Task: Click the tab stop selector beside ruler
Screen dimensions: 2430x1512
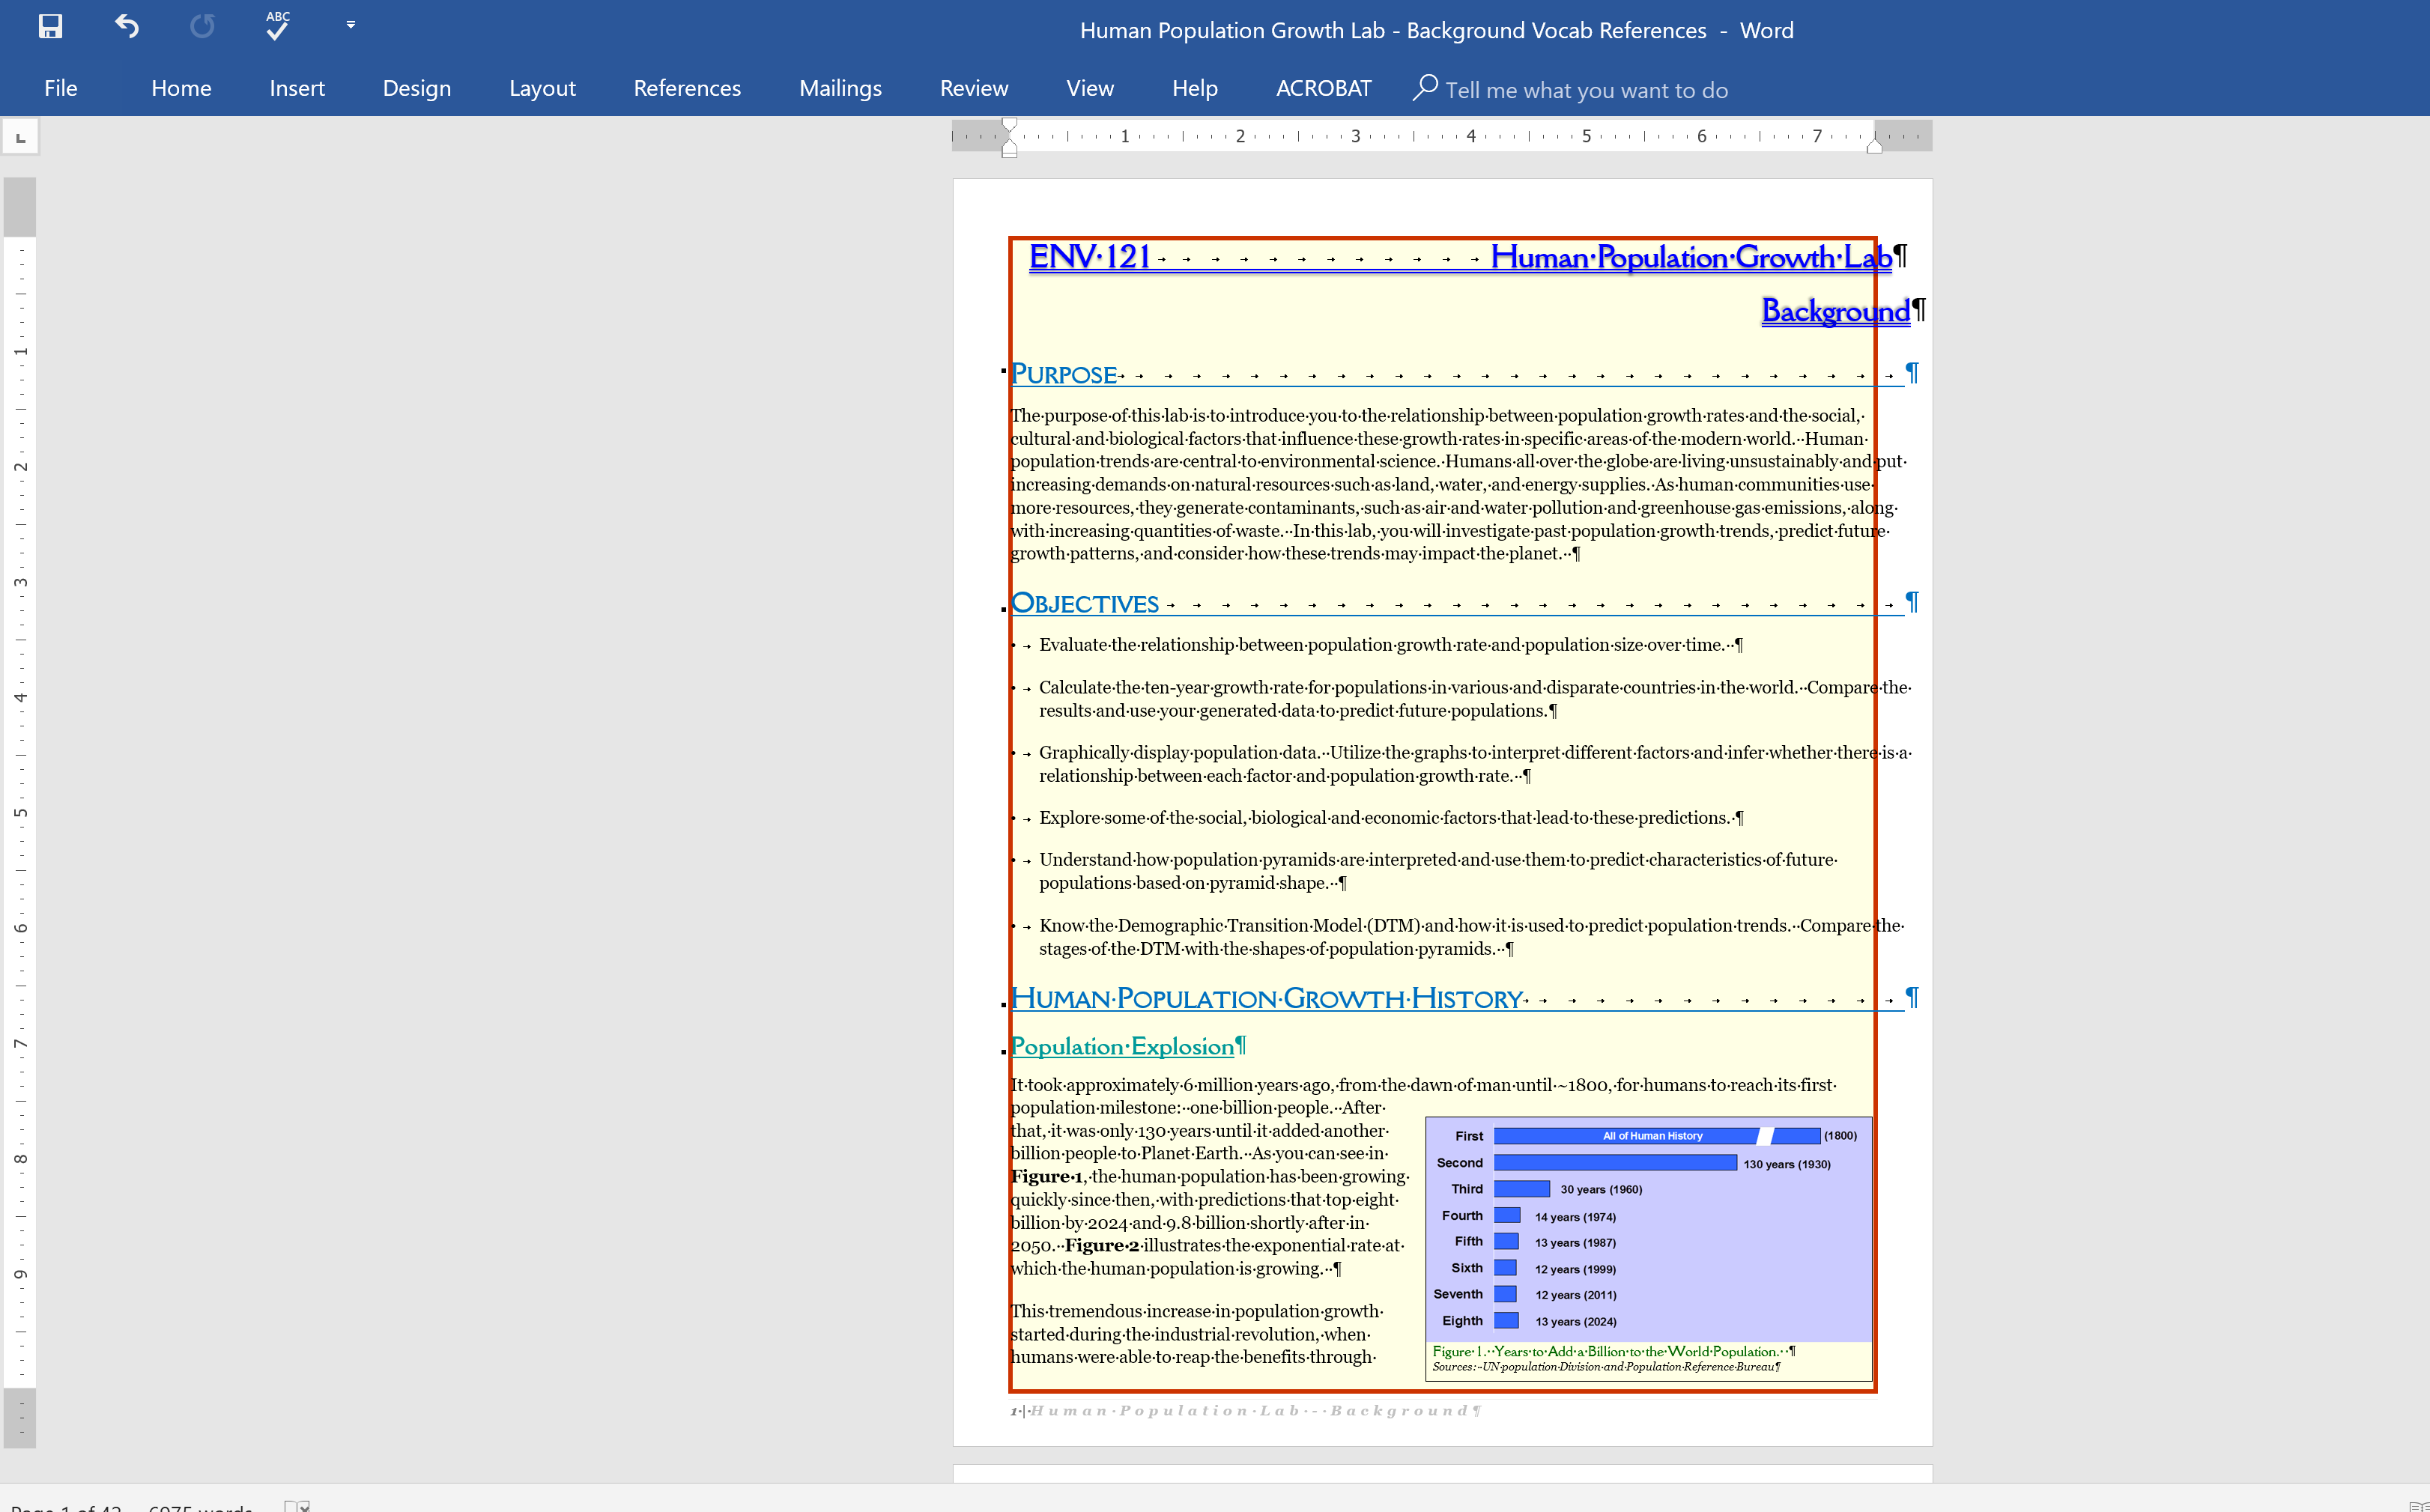Action: pos(20,137)
